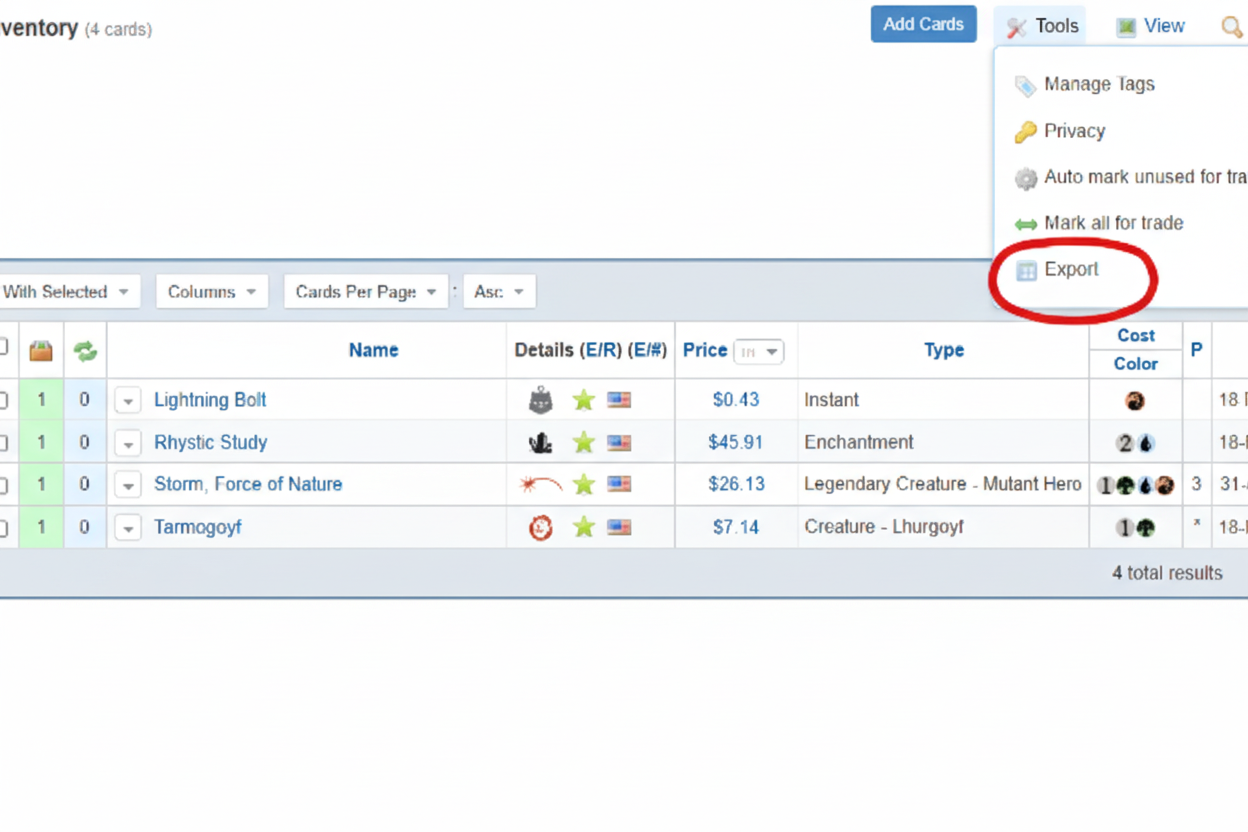Image resolution: width=1248 pixels, height=832 pixels.
Task: Sort the table by Name column header
Action: [x=373, y=350]
